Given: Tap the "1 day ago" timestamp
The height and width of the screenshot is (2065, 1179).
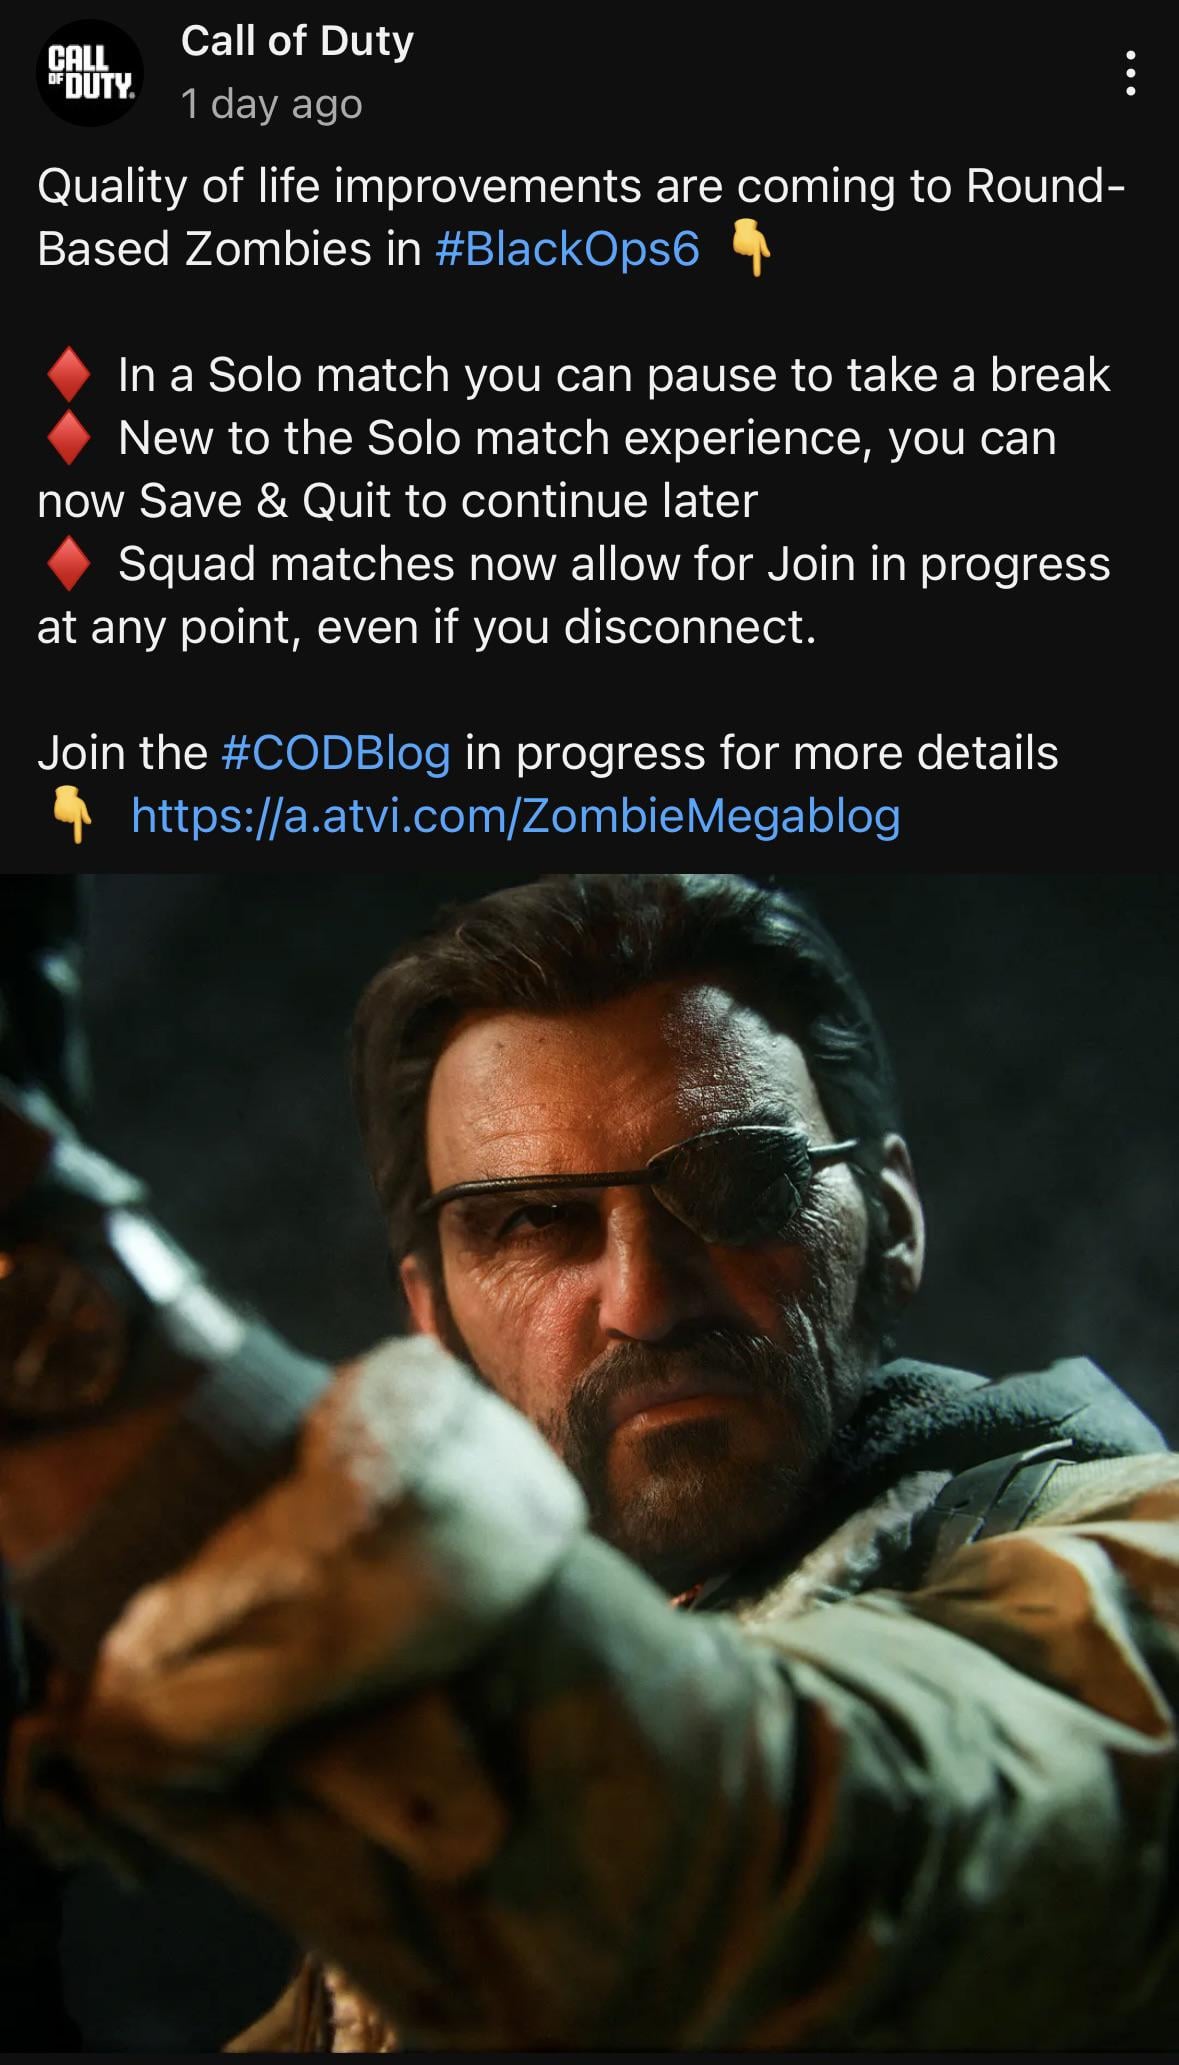Looking at the screenshot, I should [x=271, y=104].
